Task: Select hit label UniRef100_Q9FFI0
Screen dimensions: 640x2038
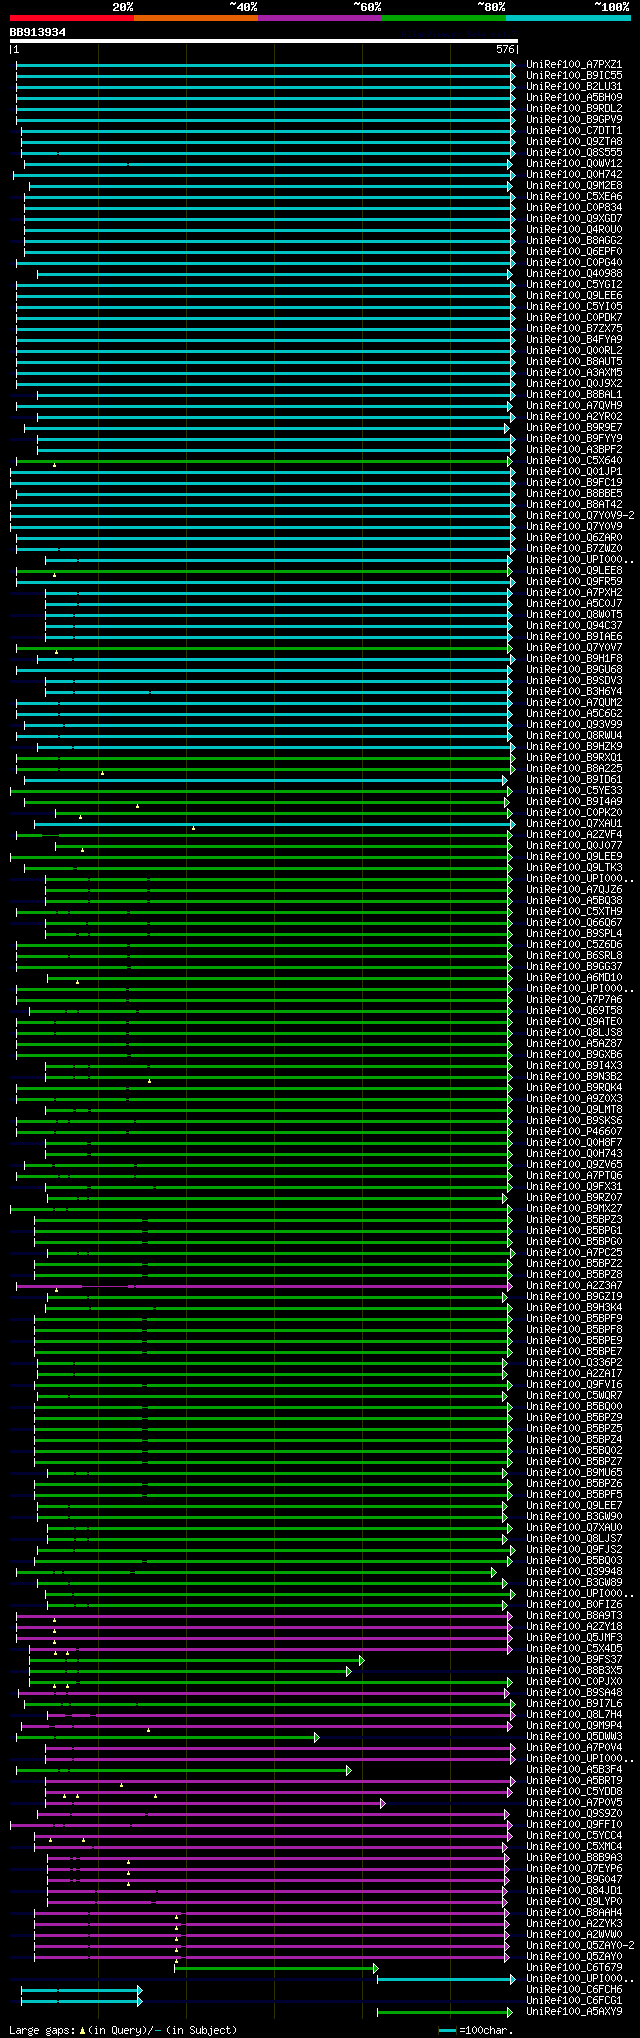Action: 574,1825
